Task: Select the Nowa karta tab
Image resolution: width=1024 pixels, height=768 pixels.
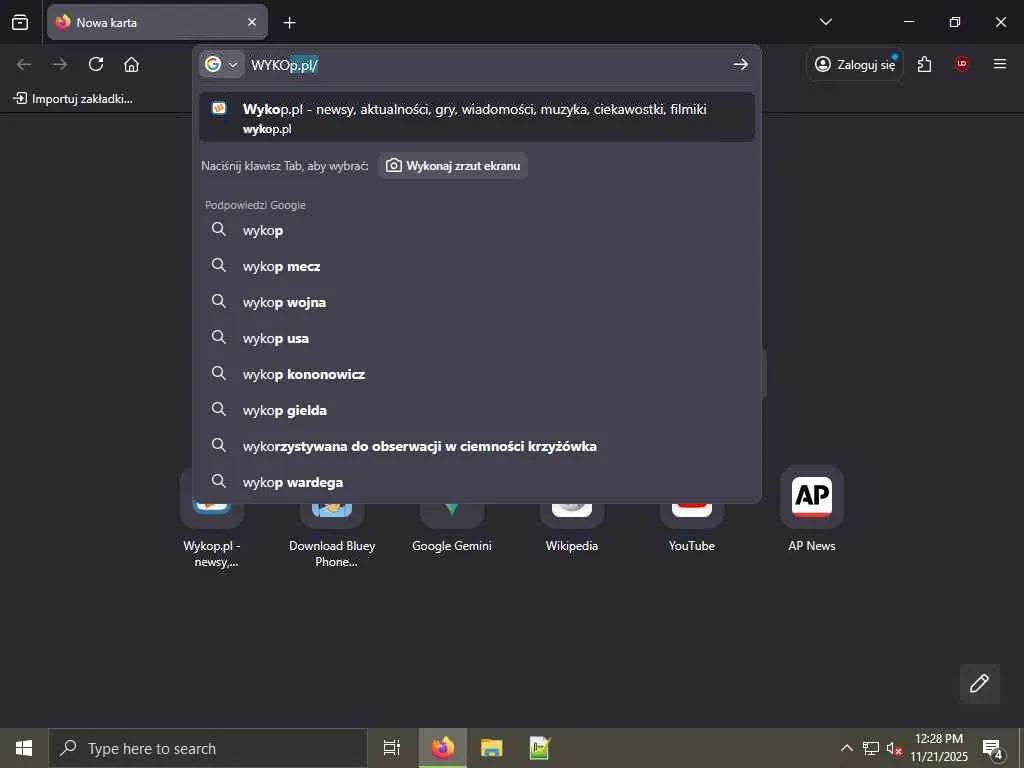Action: pyautogui.click(x=157, y=22)
